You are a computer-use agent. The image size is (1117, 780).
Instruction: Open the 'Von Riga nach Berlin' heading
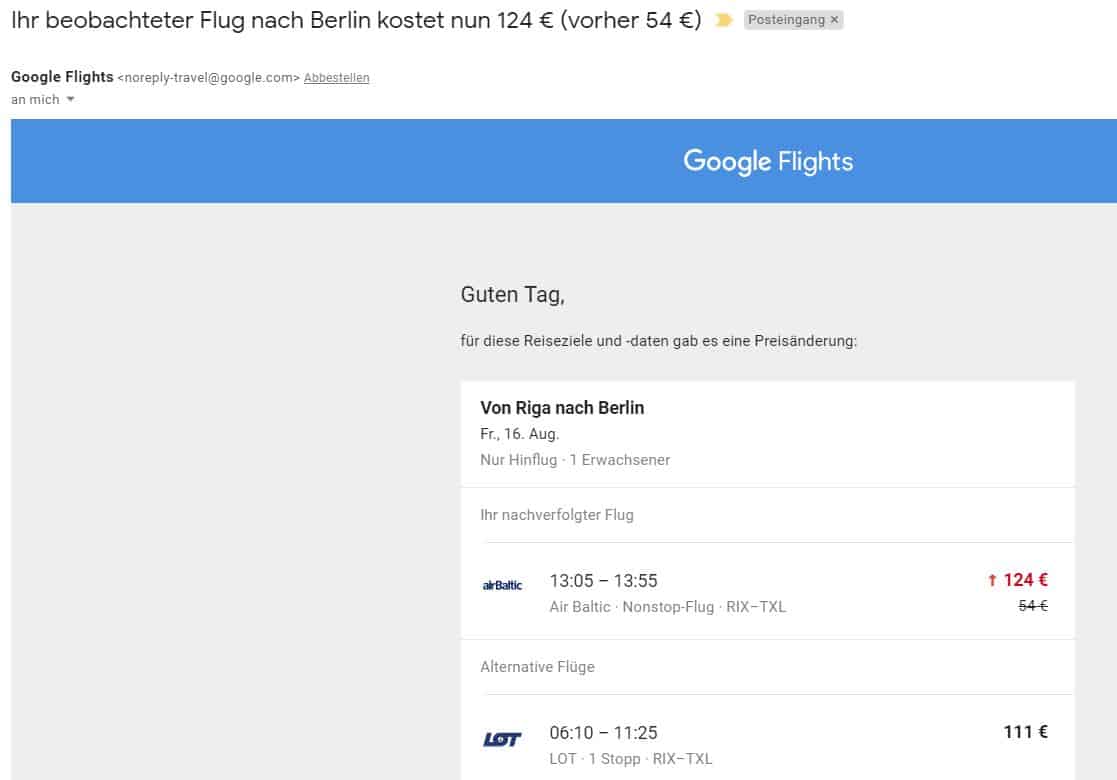pyautogui.click(x=562, y=408)
